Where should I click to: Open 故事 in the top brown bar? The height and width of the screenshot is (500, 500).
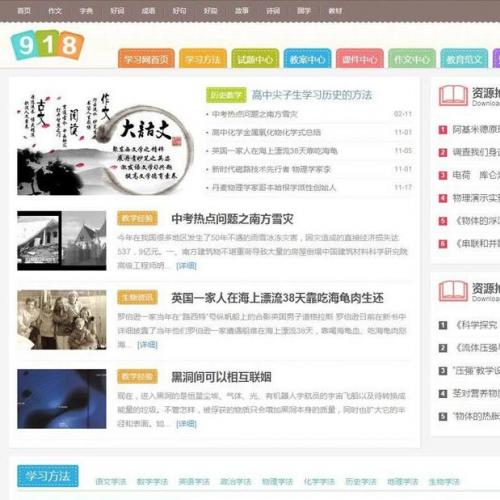[242, 11]
